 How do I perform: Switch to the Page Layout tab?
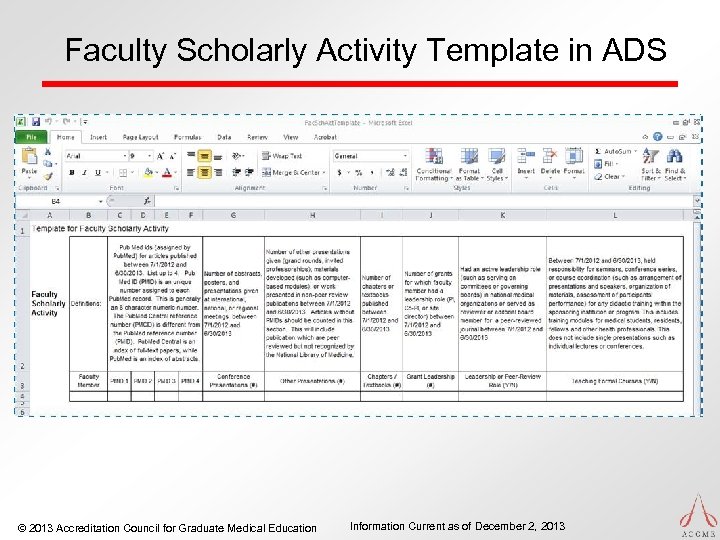click(140, 137)
